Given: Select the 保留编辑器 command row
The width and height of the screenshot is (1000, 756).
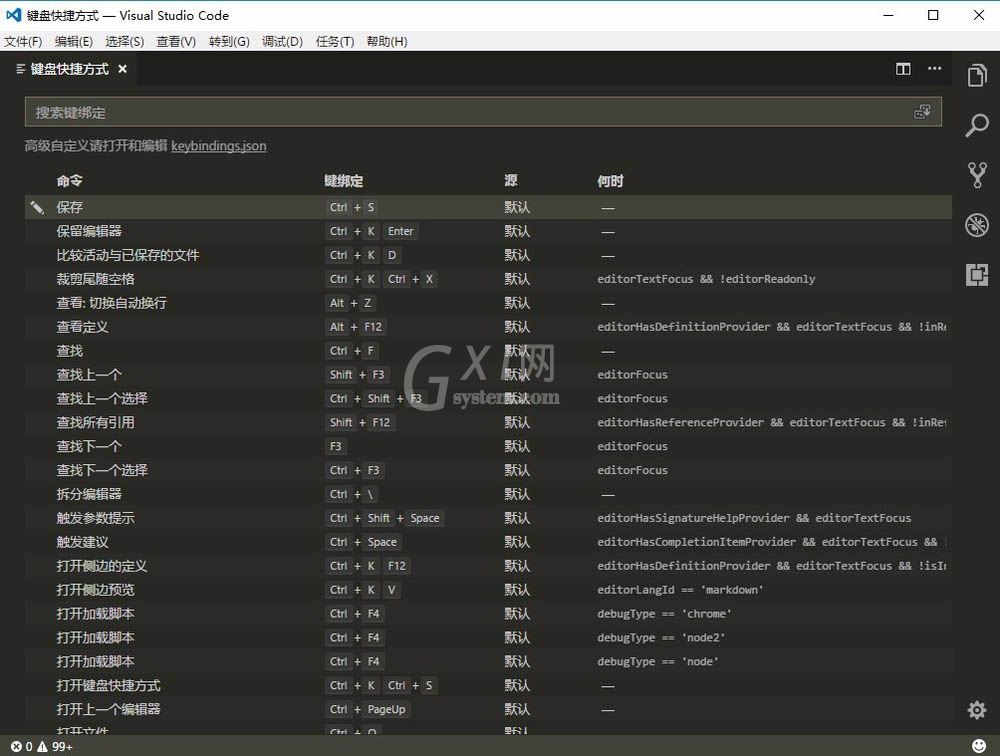Looking at the screenshot, I should click(x=488, y=231).
